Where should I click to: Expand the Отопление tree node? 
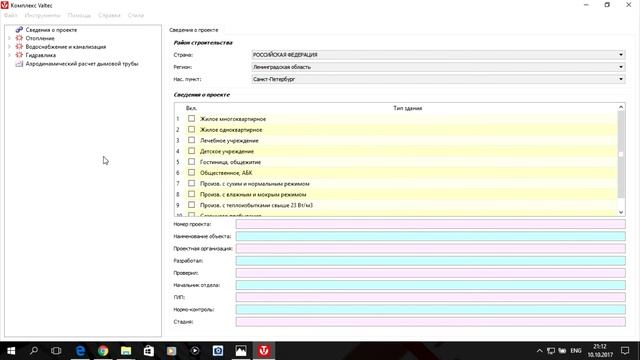pyautogui.click(x=9, y=38)
